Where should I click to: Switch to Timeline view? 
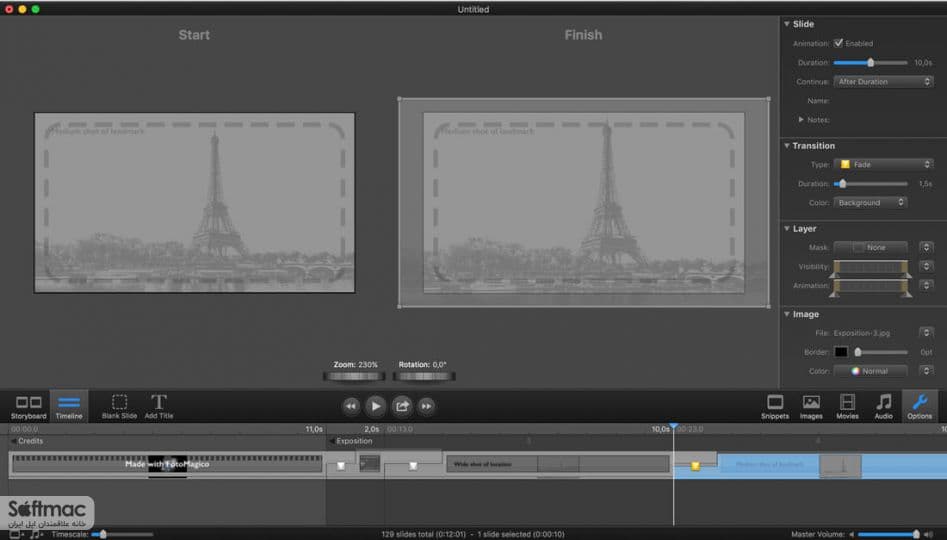69,407
